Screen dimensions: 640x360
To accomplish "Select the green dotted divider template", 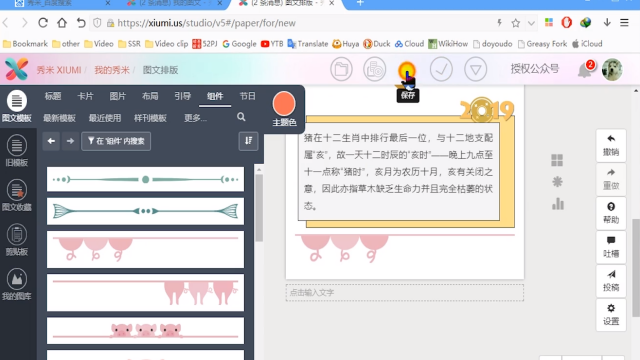I will 145,179.
